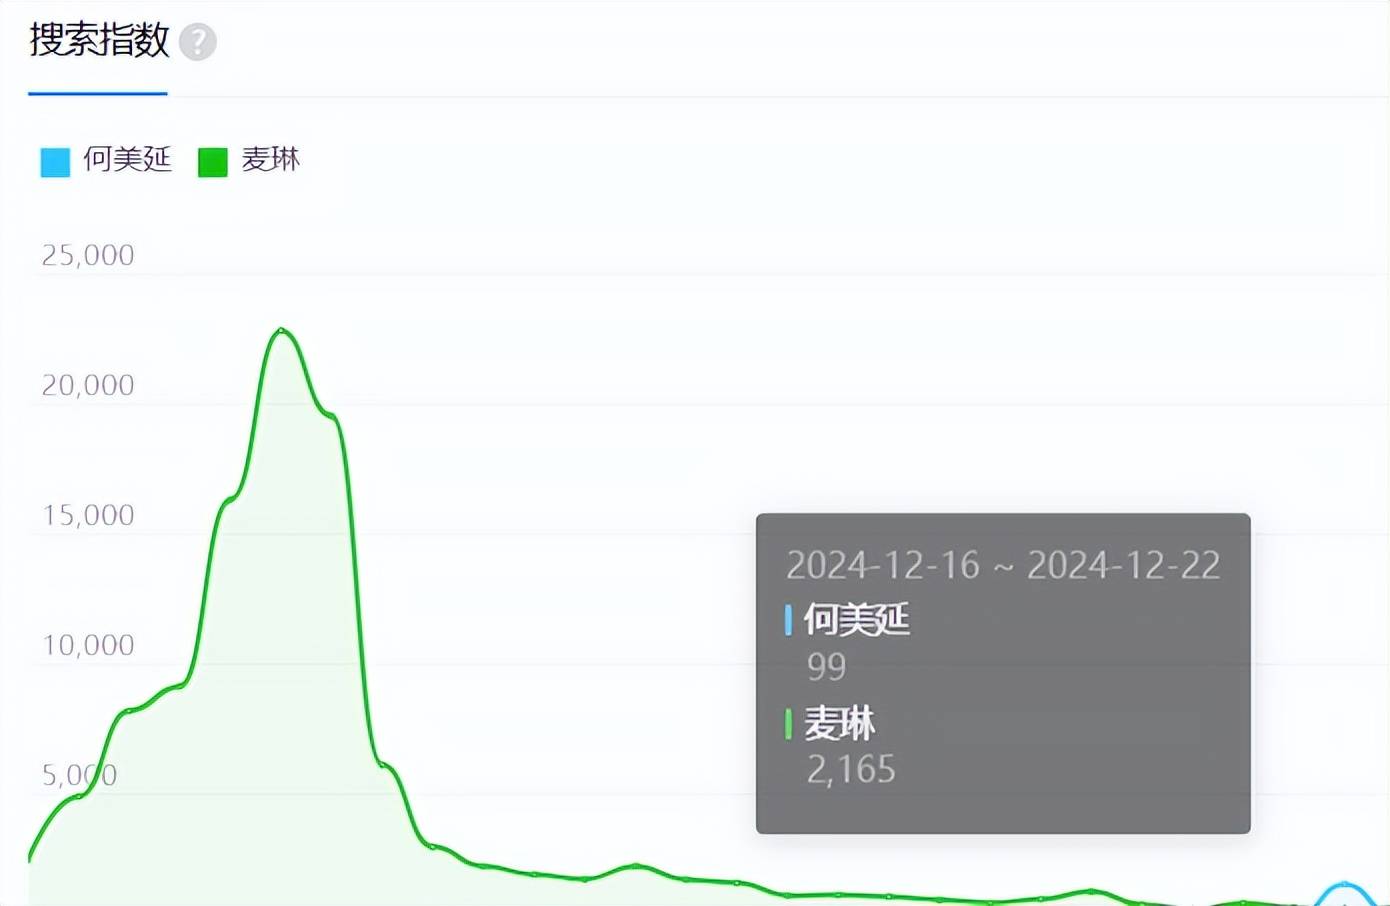The image size is (1390, 906).
Task: Click the blue indicator bar in the tooltip
Action: coord(788,620)
